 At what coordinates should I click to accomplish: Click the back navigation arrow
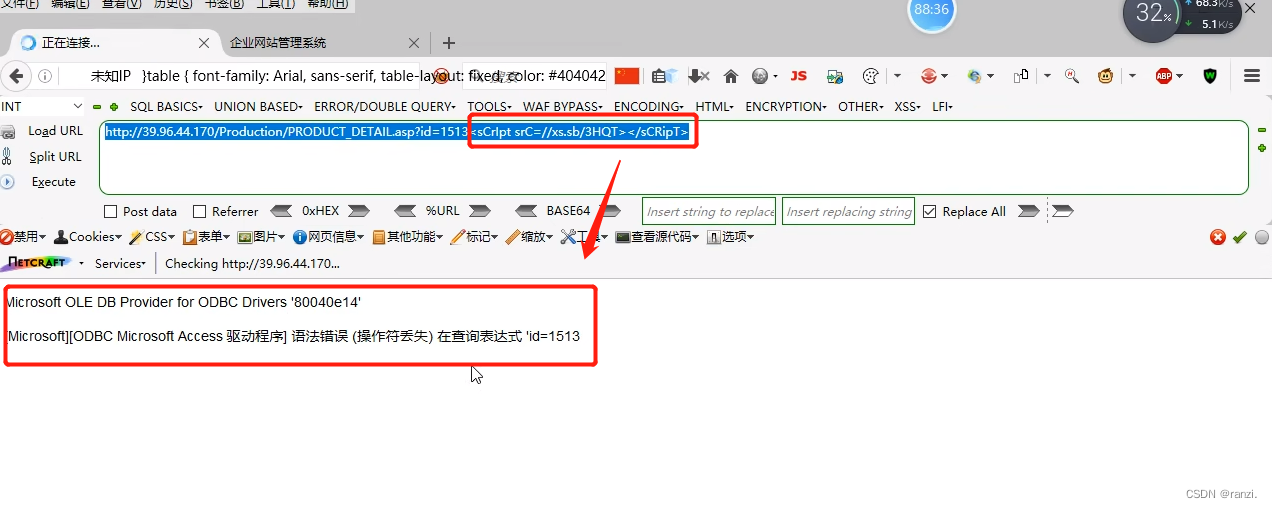[x=16, y=76]
